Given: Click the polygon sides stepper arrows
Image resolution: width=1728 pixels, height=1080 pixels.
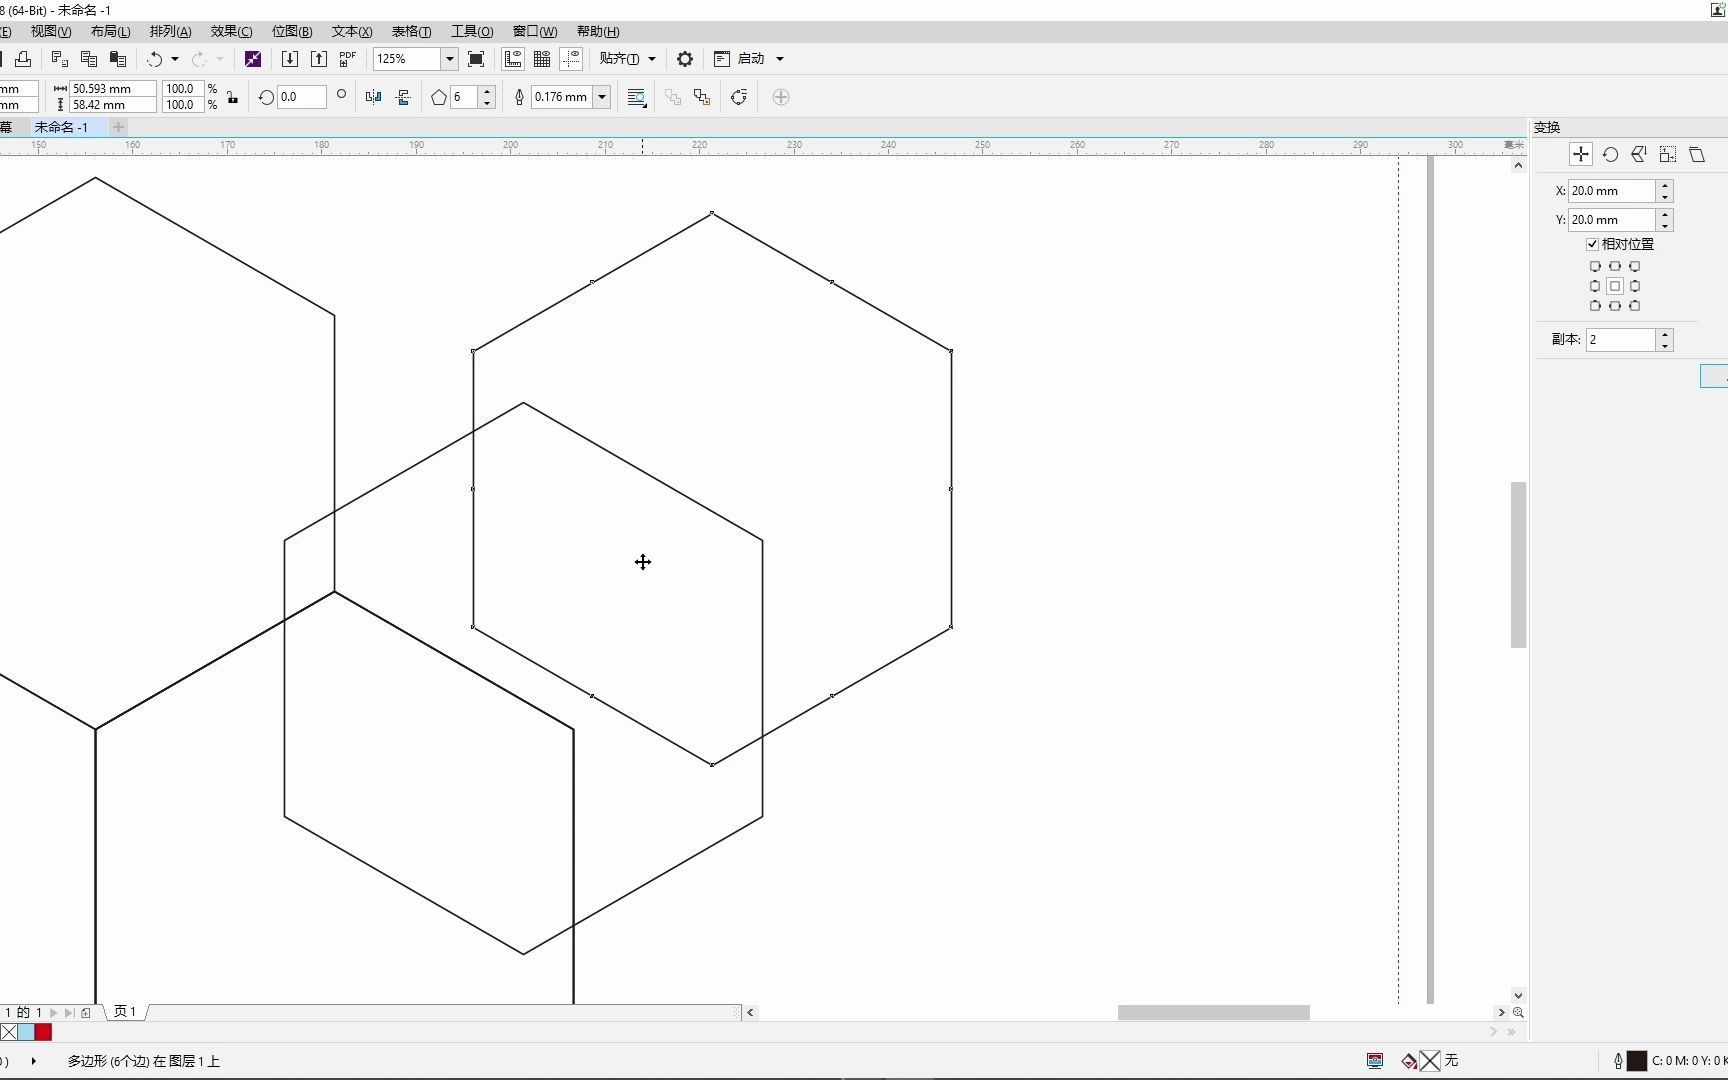Looking at the screenshot, I should tap(487, 97).
